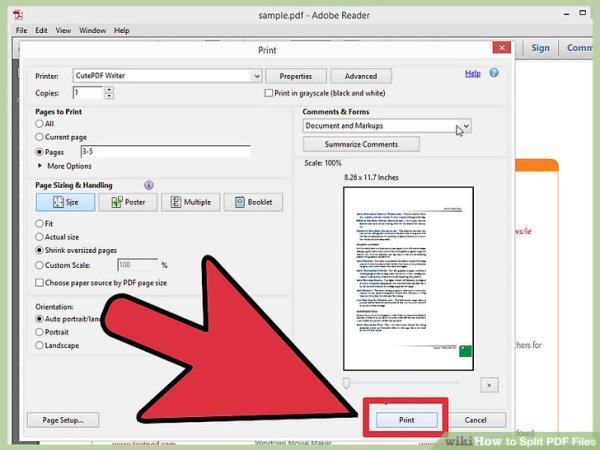
Task: Click the blue Help question mark icon
Action: (x=494, y=73)
